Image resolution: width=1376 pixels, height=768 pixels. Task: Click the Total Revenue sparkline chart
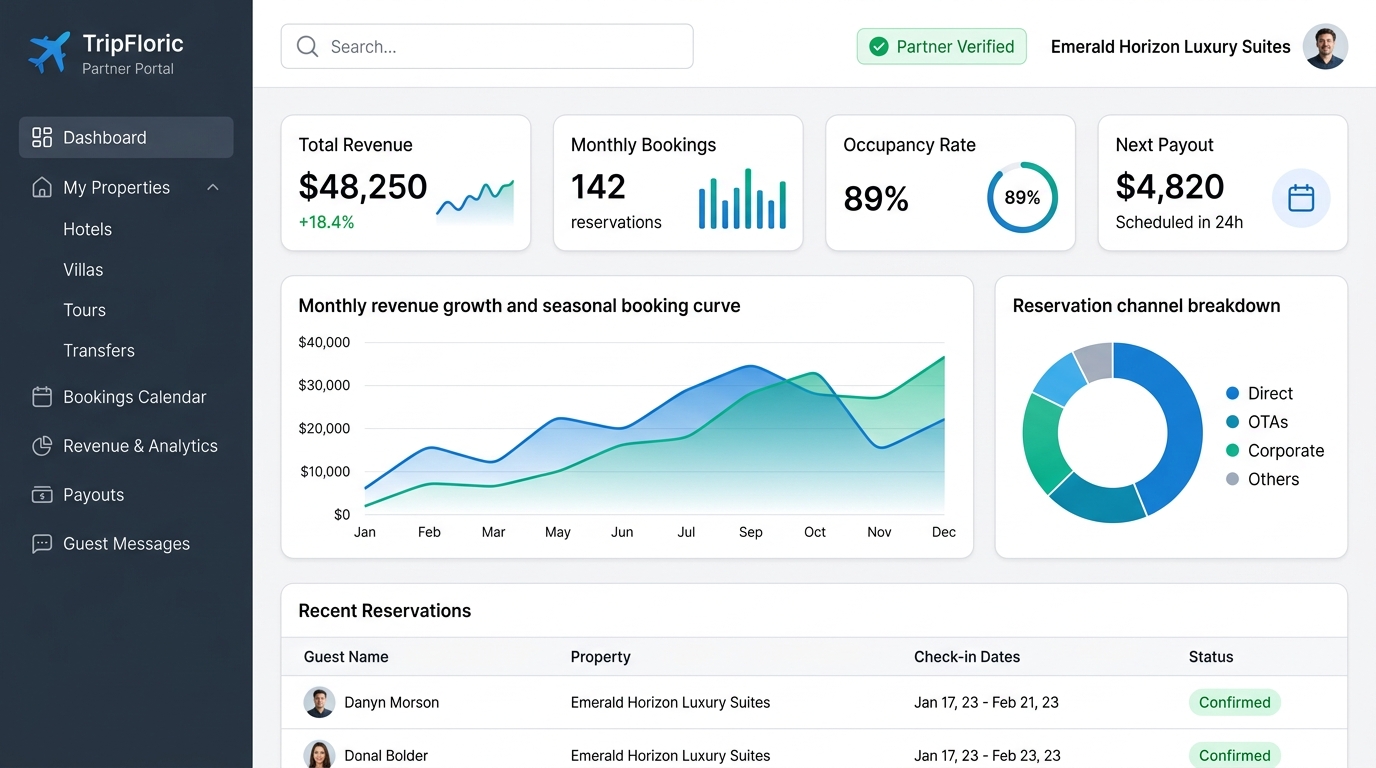pyautogui.click(x=475, y=201)
